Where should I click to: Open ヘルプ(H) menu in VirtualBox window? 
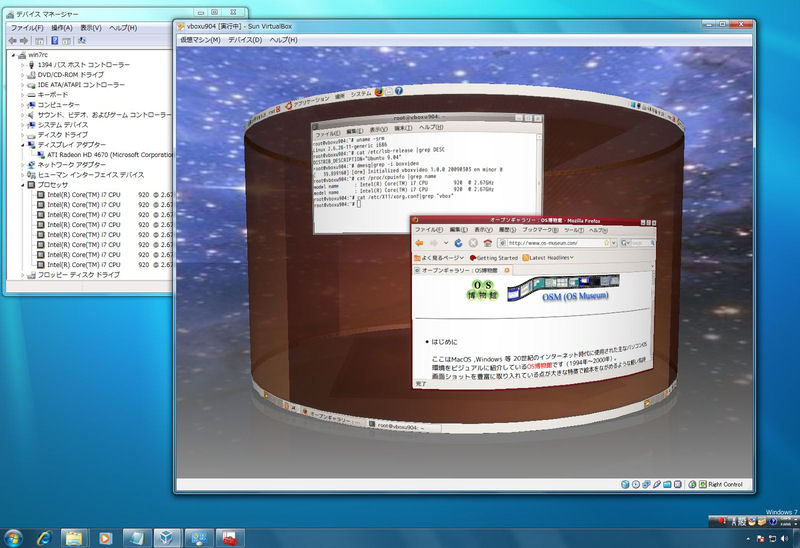pos(283,40)
